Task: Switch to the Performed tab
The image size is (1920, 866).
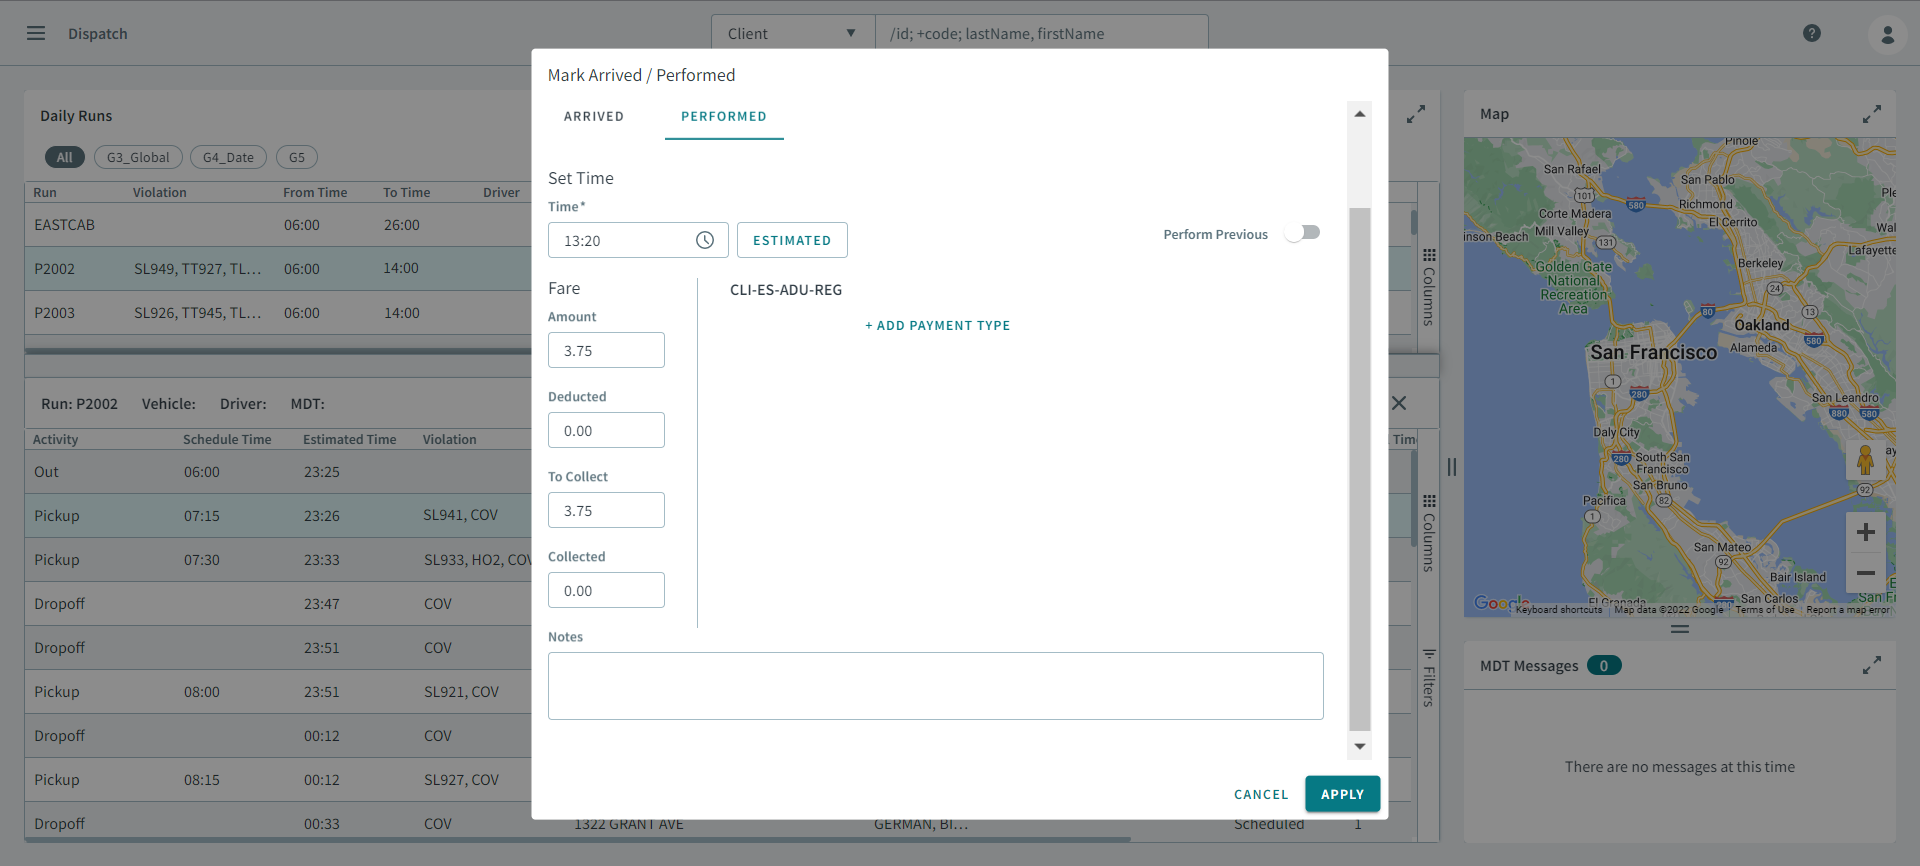Action: pyautogui.click(x=724, y=116)
